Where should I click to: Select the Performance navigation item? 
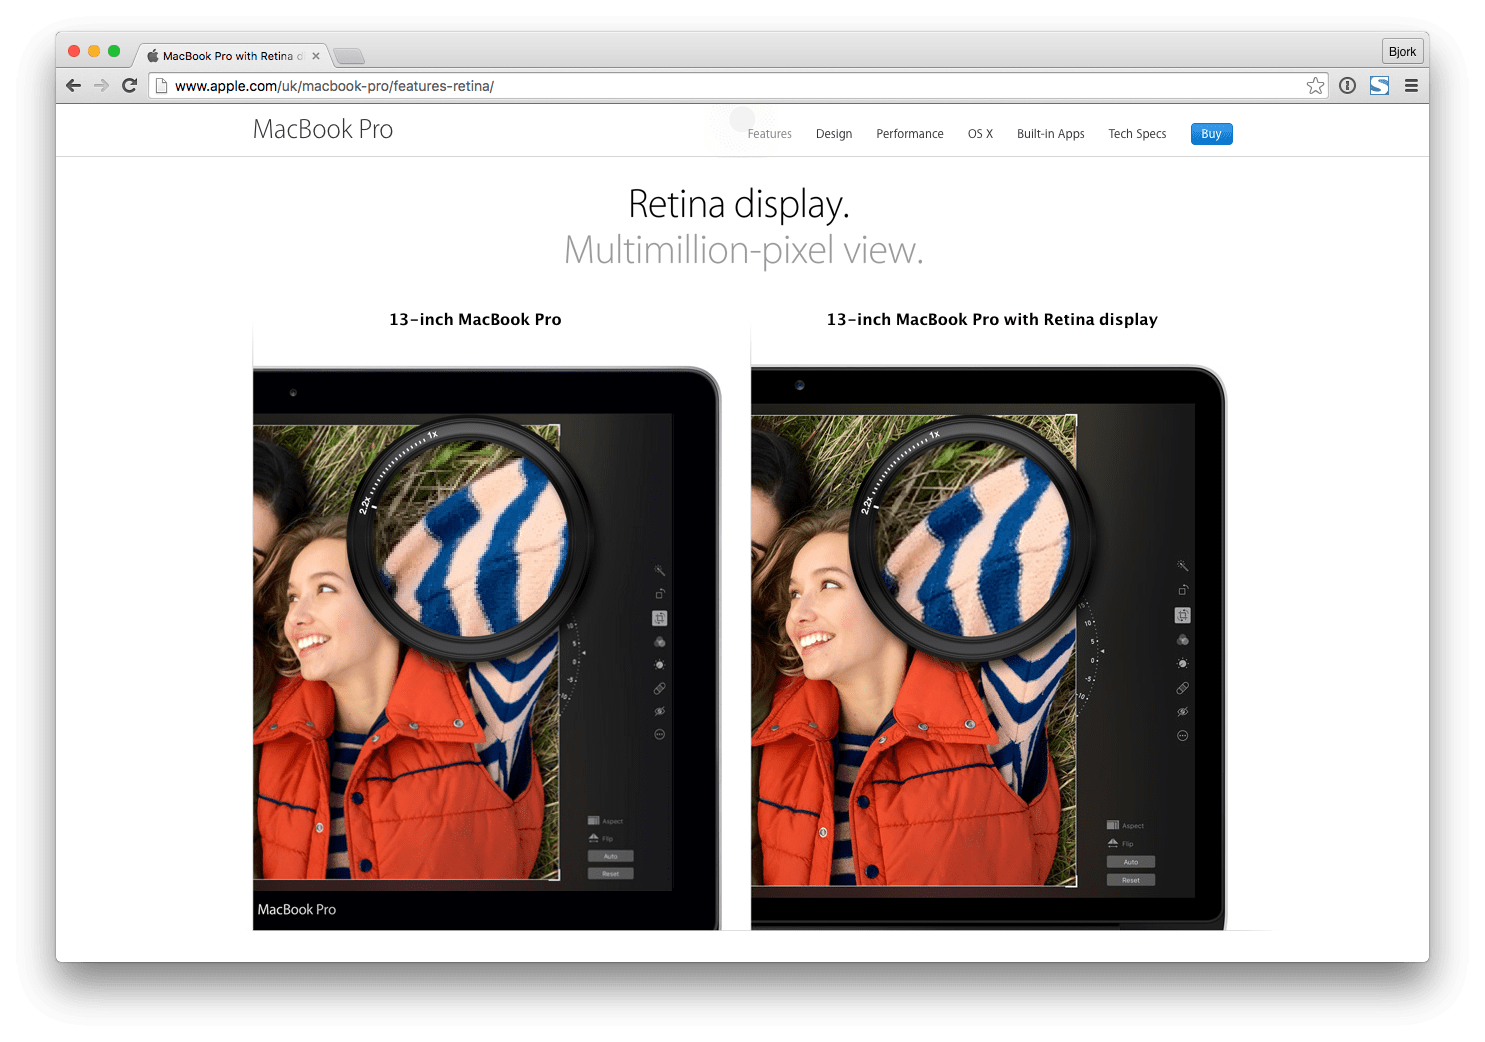click(x=909, y=133)
